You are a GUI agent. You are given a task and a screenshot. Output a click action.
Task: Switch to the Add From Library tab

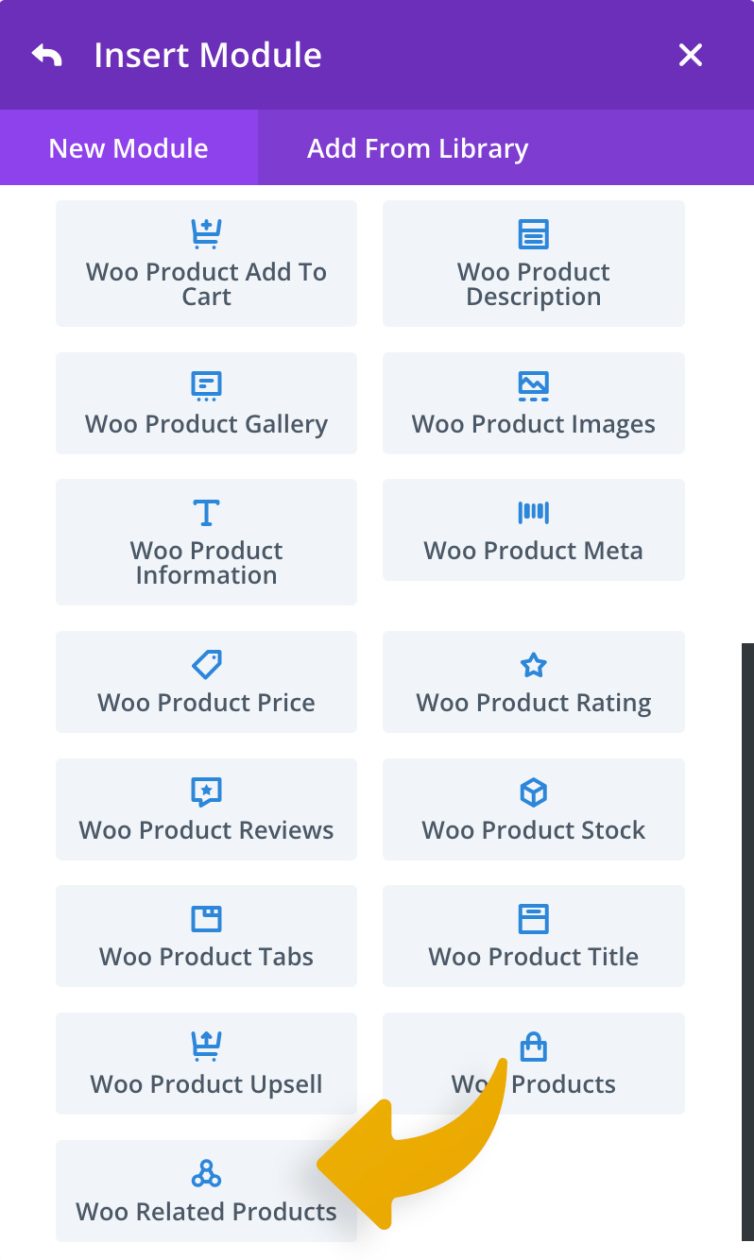tap(416, 148)
